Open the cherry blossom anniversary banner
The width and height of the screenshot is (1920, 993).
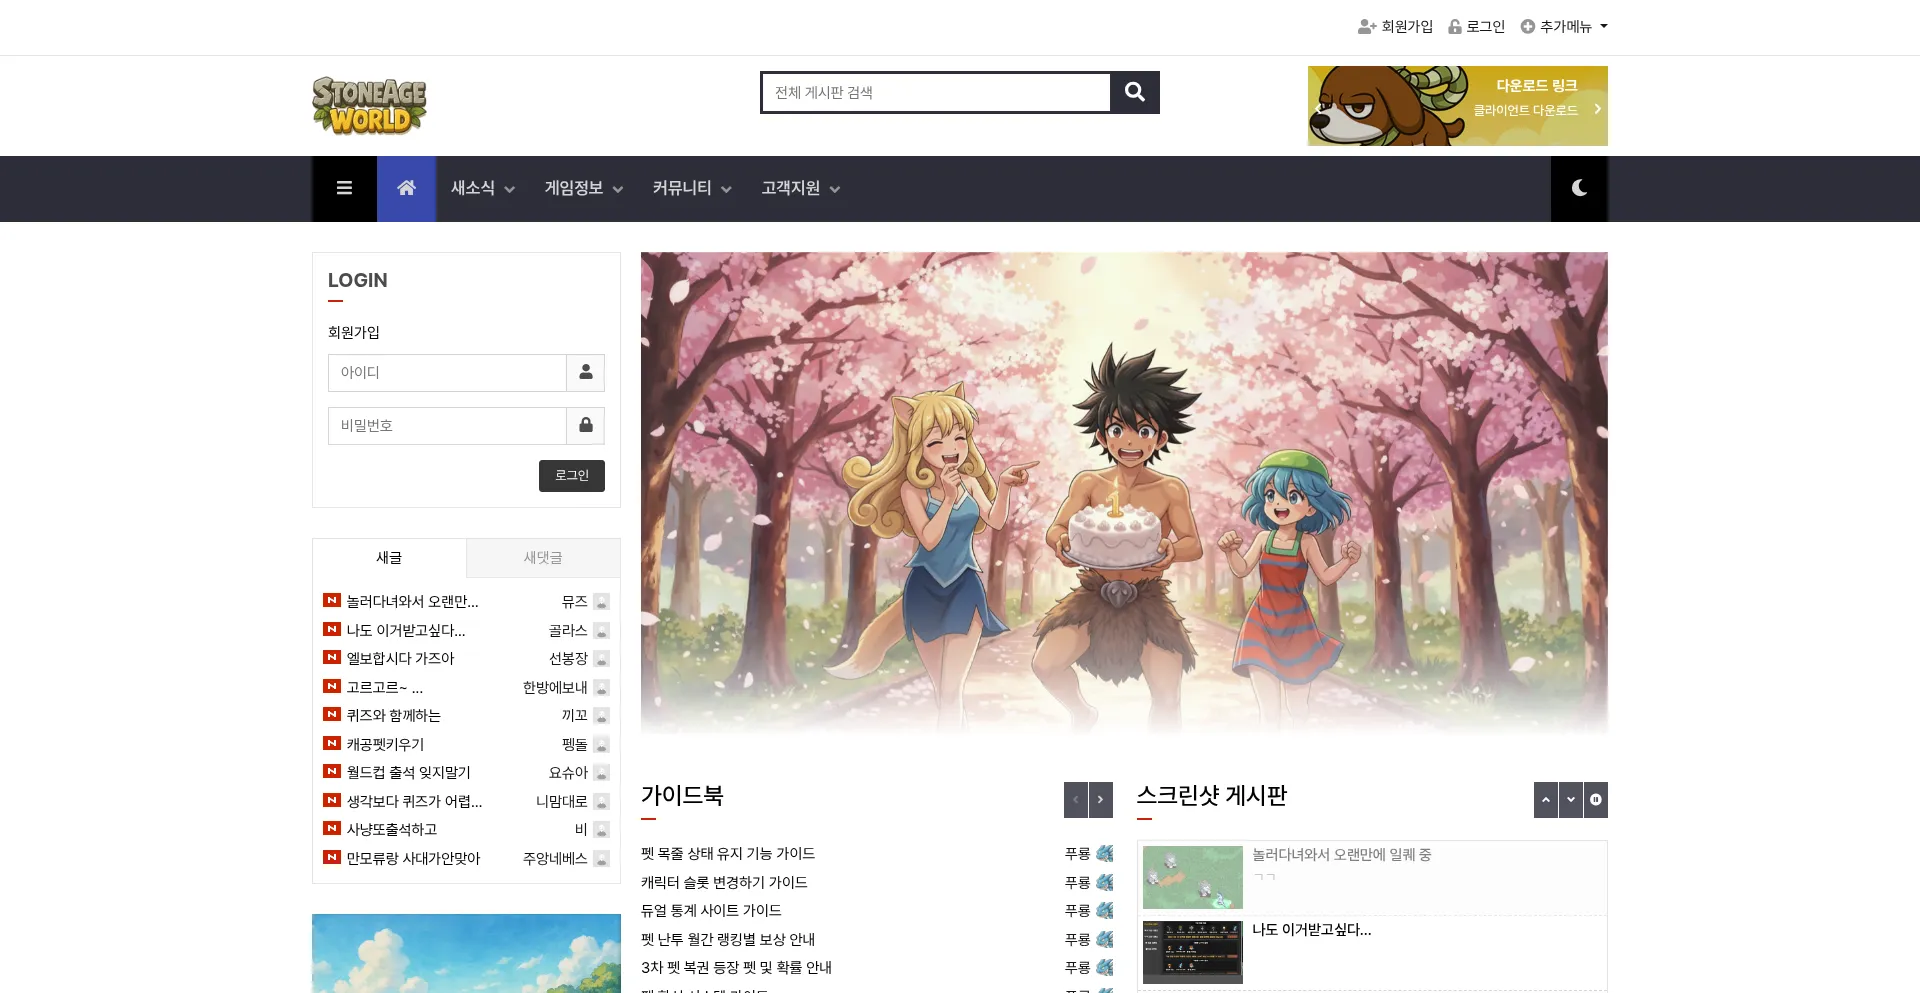1124,493
